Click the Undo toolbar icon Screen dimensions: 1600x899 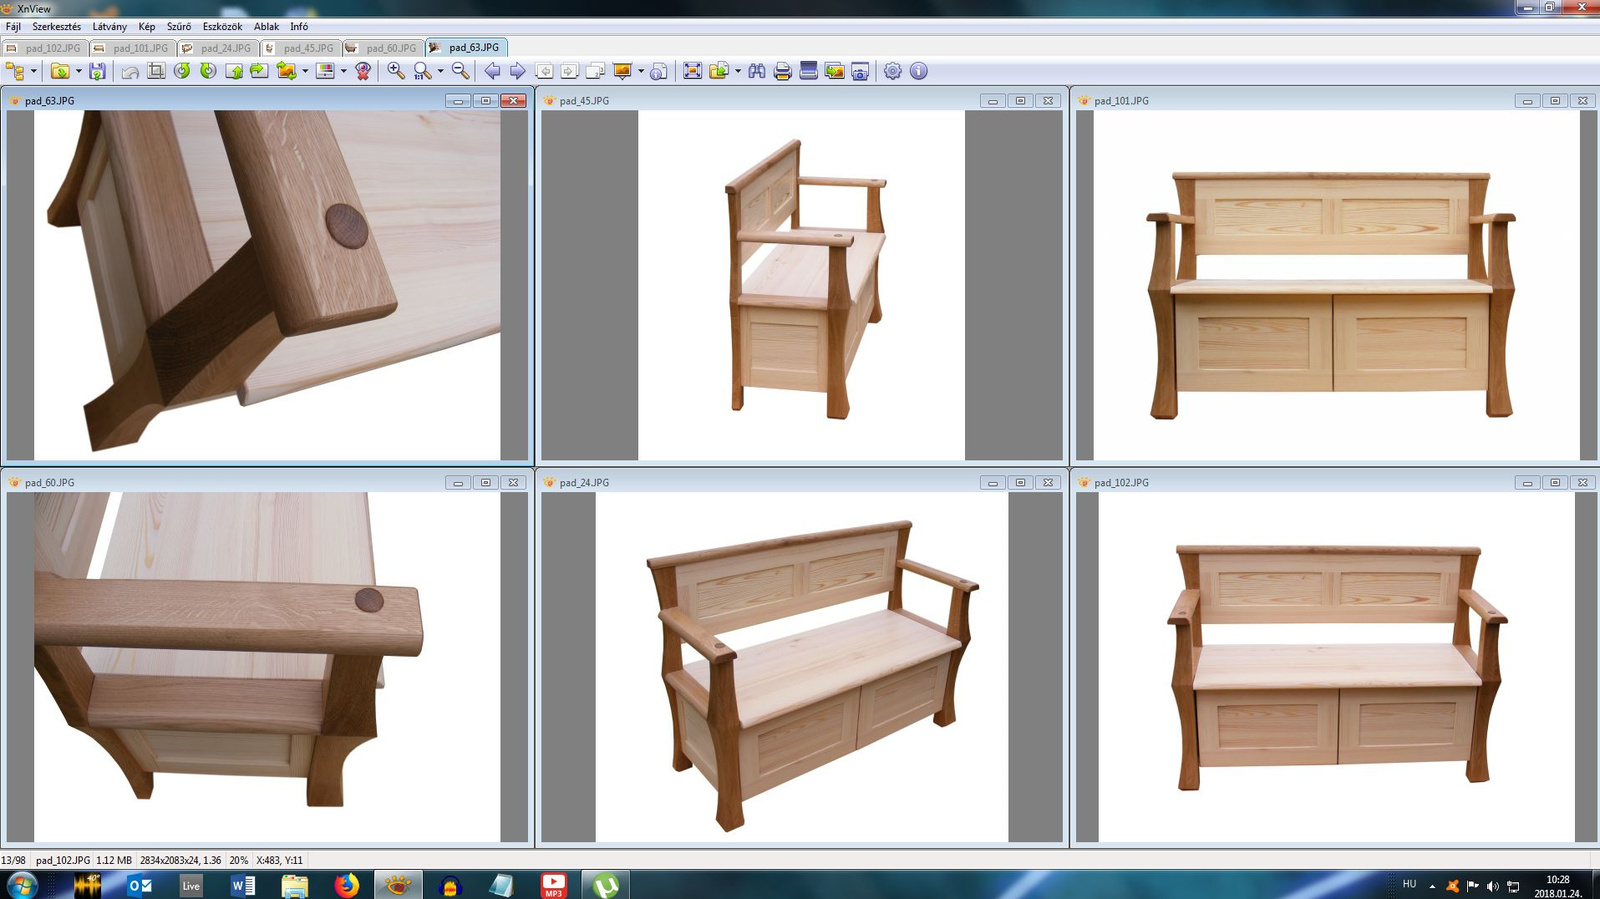130,71
